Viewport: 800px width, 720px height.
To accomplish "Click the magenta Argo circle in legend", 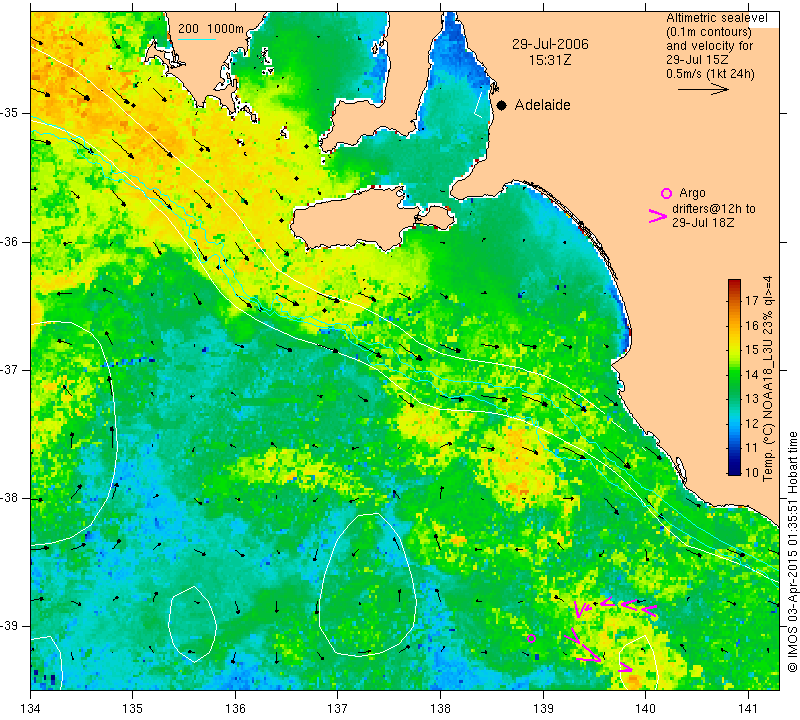I will coord(666,193).
